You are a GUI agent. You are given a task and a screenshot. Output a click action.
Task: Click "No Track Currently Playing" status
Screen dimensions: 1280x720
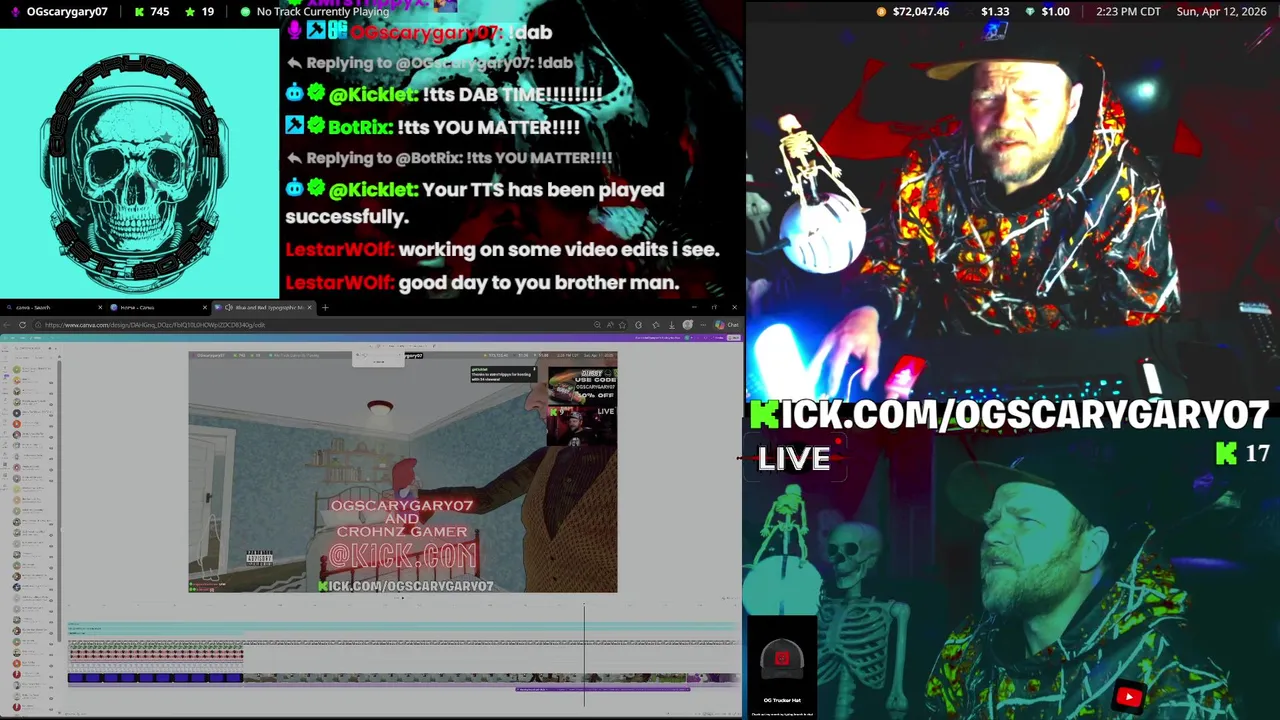(x=314, y=12)
